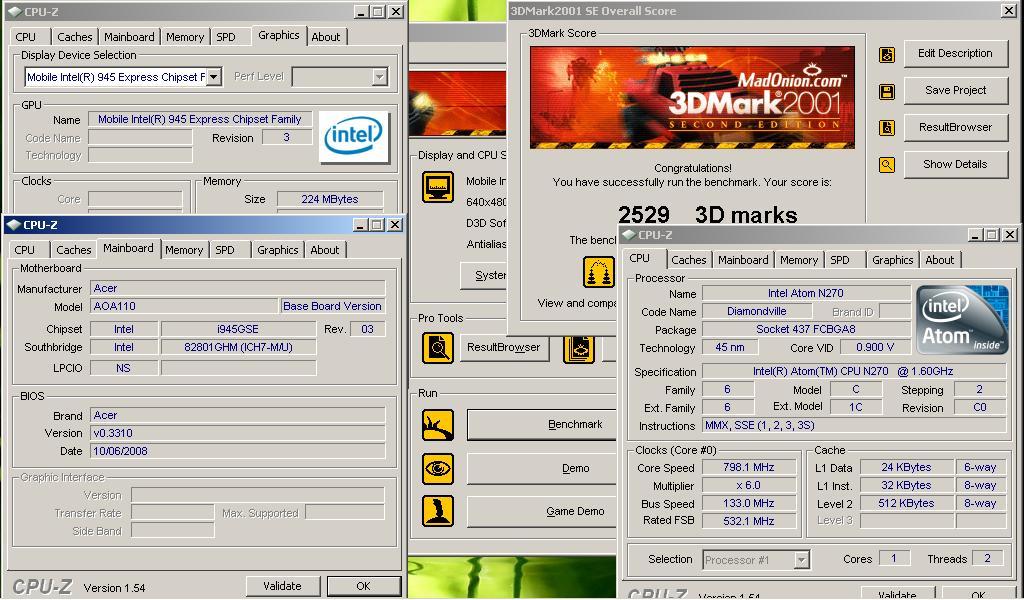Image resolution: width=1024 pixels, height=600 pixels.
Task: Click the Instructions MMX, SSE value
Action: [854, 426]
